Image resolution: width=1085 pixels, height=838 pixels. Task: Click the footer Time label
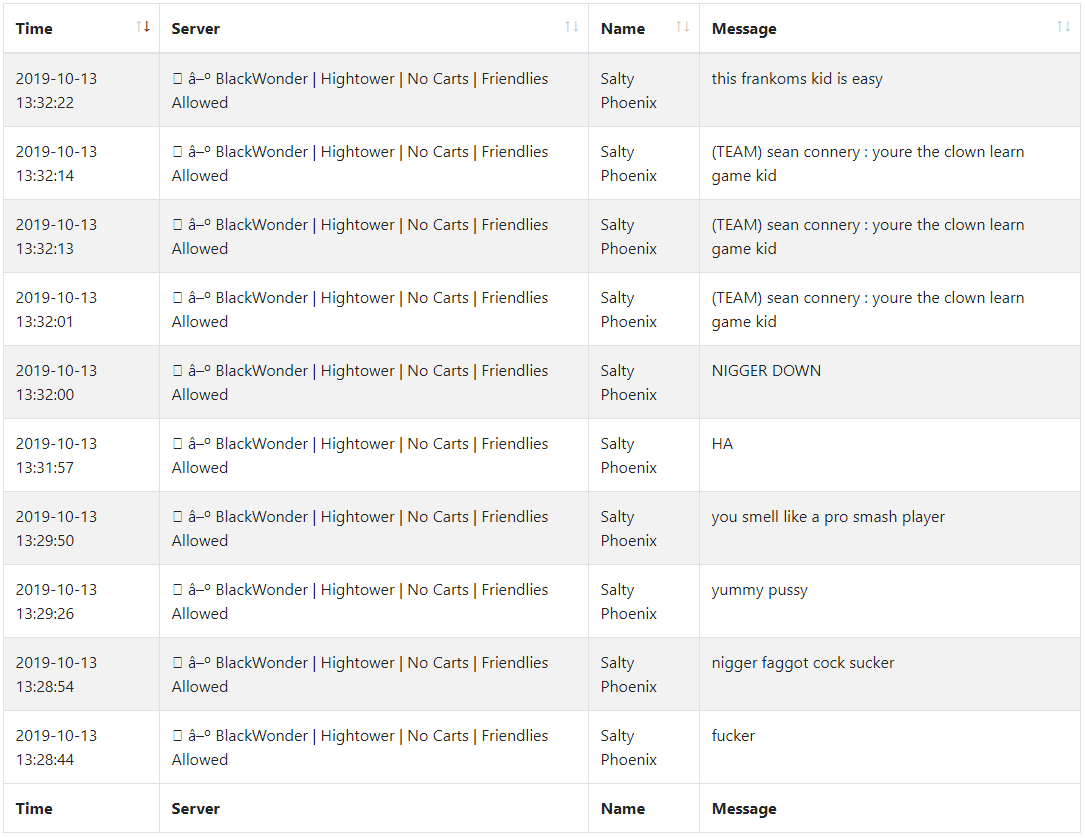34,809
